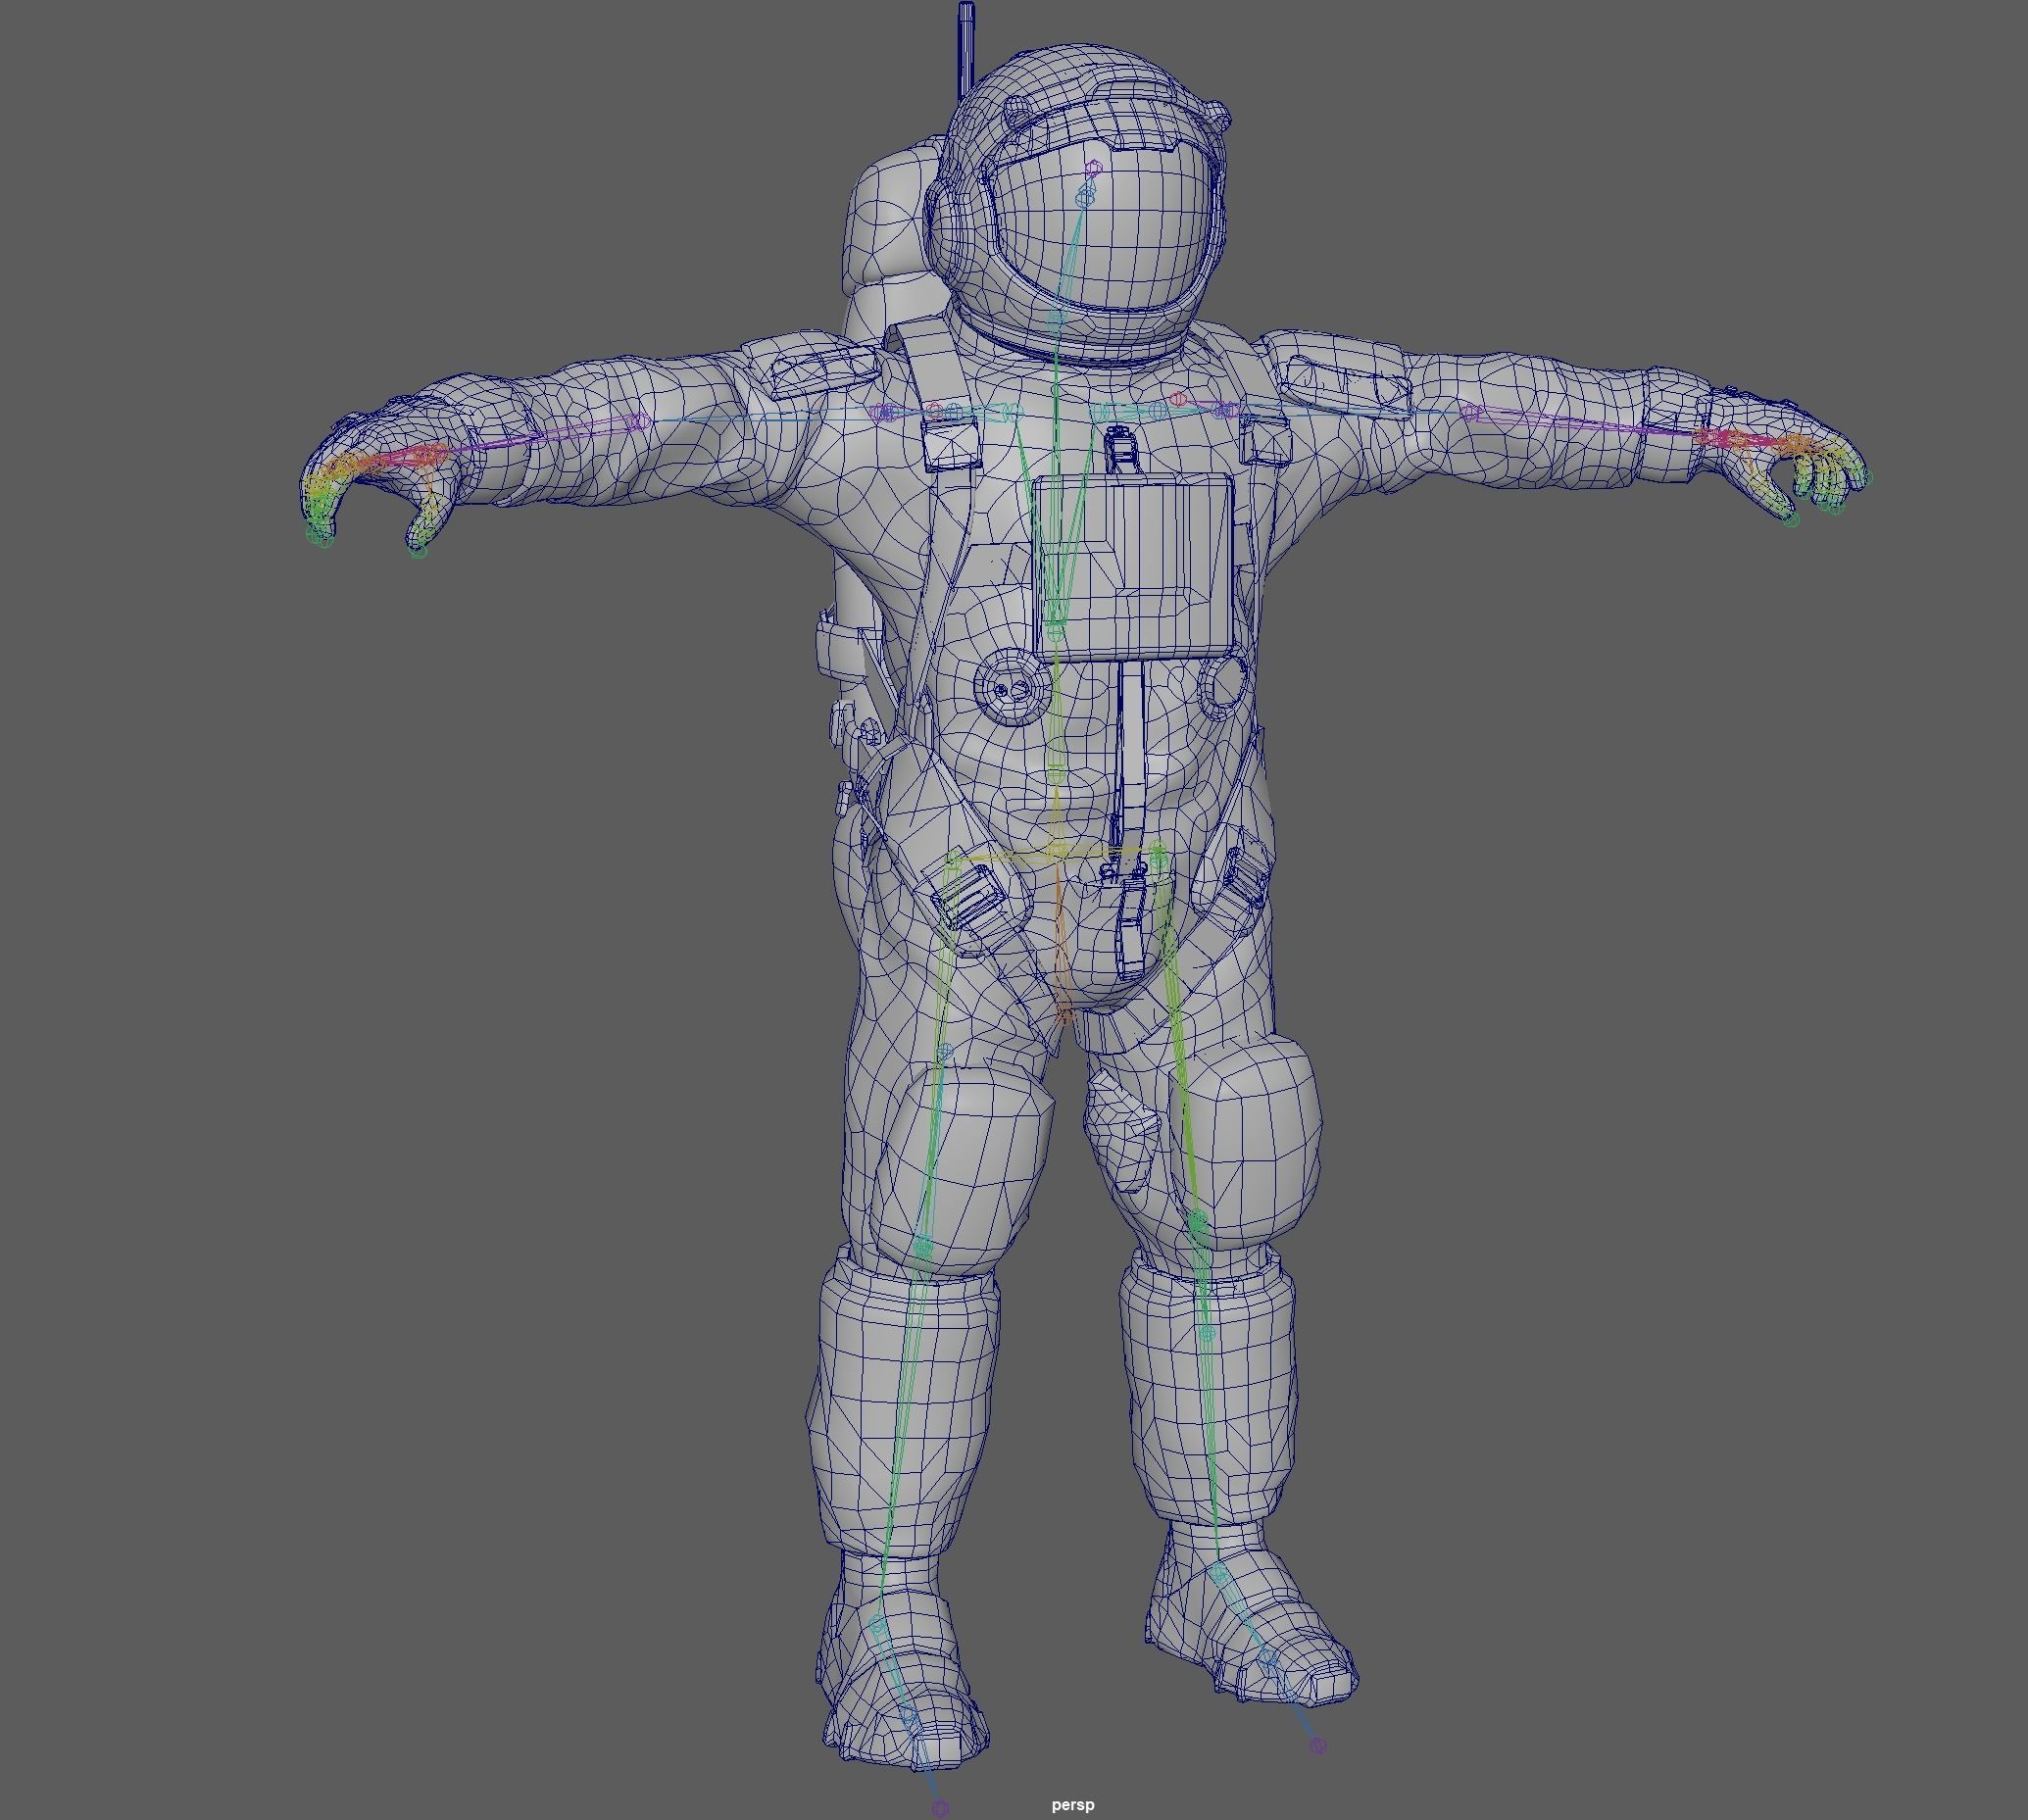Pick the yellow pelvis root joint
The width and height of the screenshot is (2028, 1820).
tap(1058, 853)
